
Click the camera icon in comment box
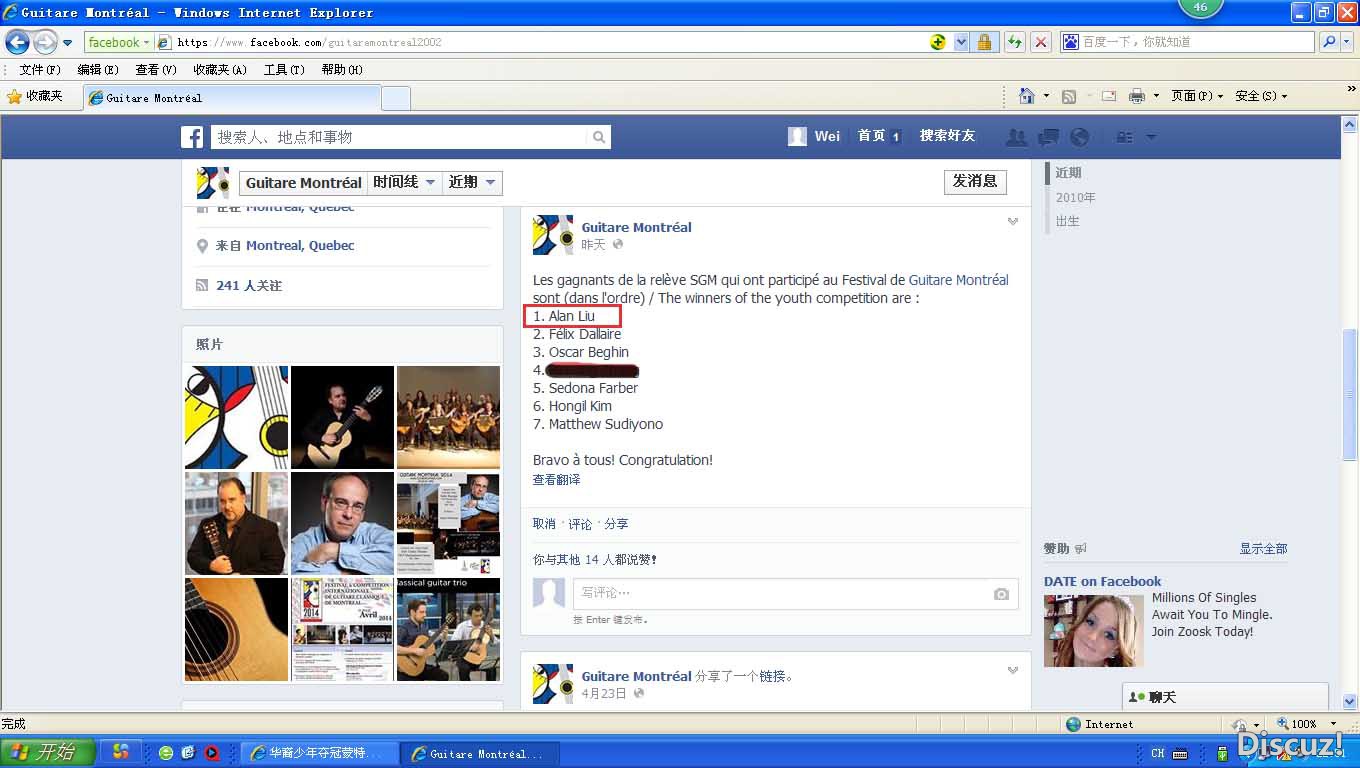1001,594
